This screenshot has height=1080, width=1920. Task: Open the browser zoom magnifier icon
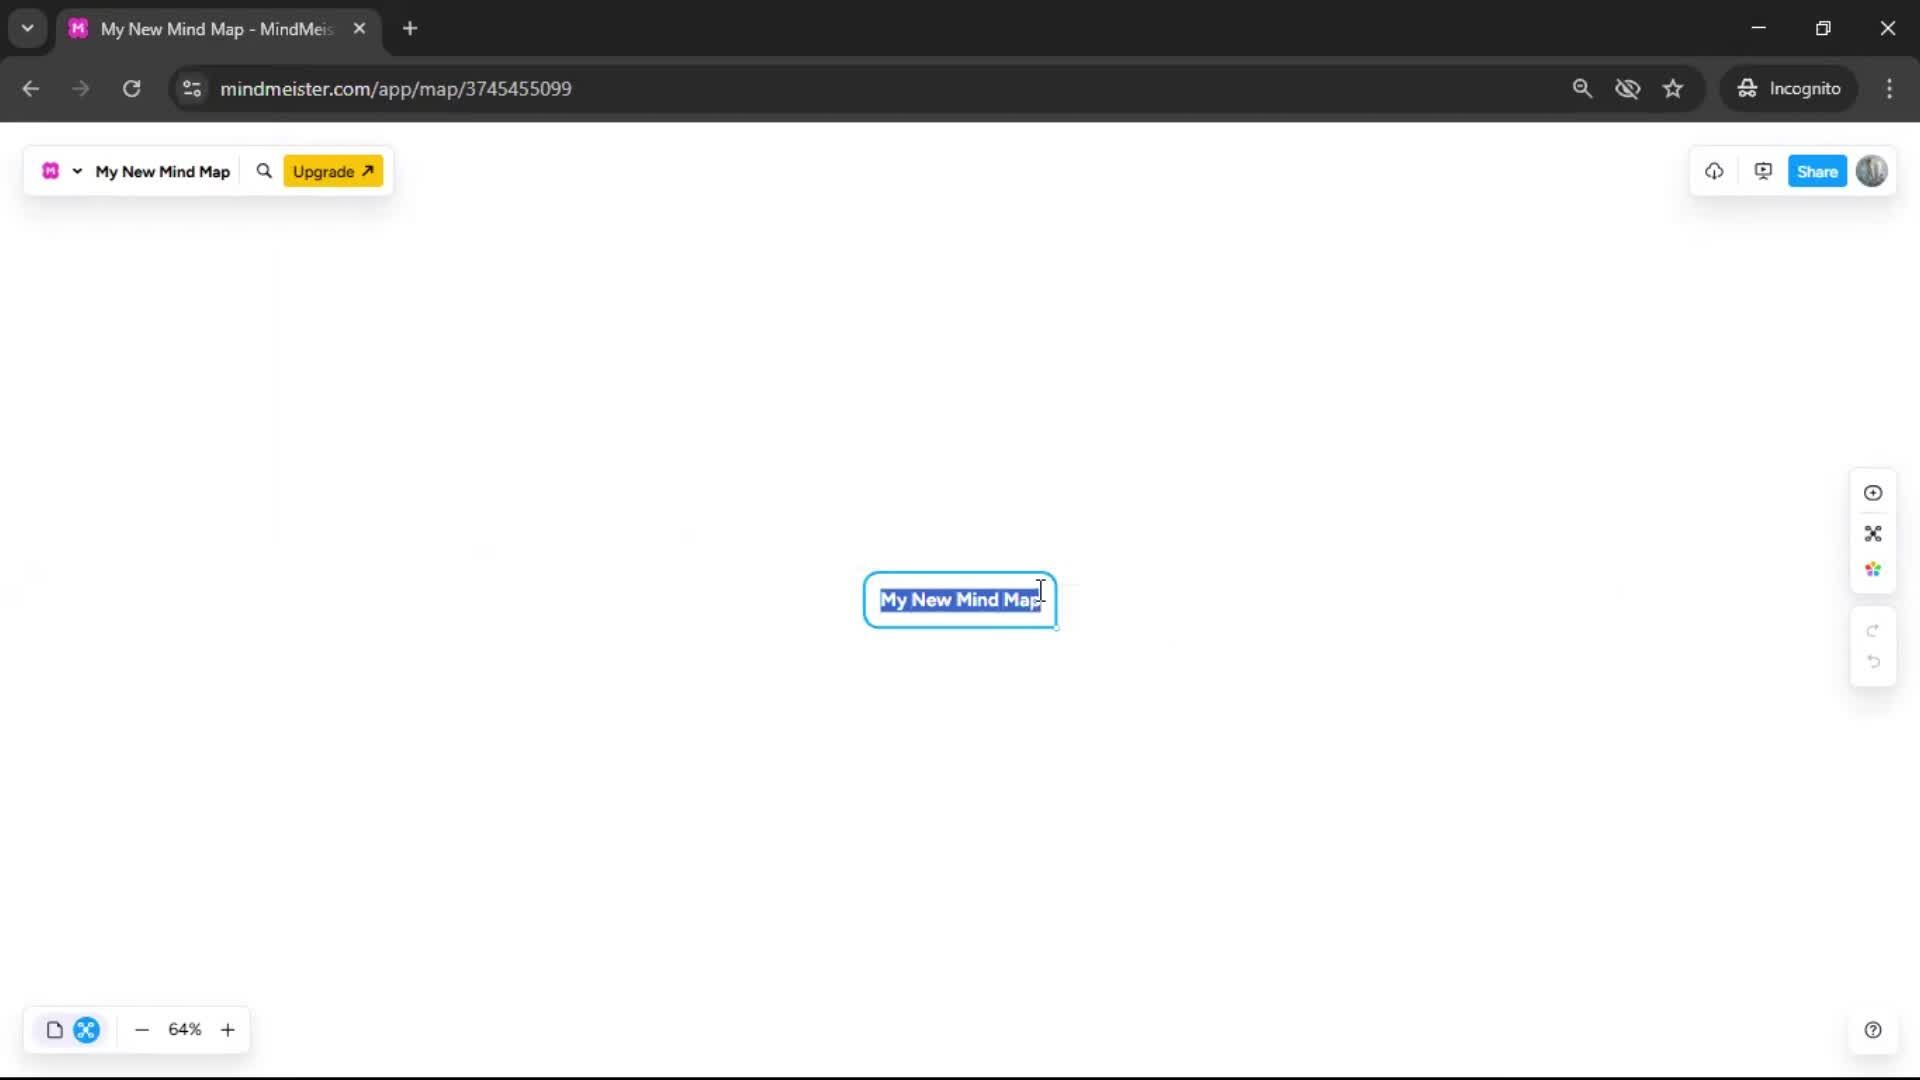click(x=1582, y=88)
